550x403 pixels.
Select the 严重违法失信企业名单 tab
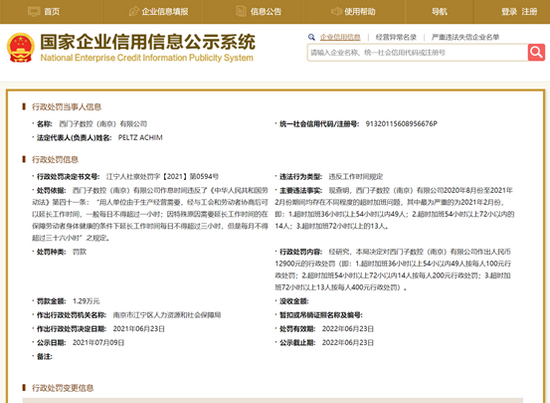pyautogui.click(x=465, y=37)
